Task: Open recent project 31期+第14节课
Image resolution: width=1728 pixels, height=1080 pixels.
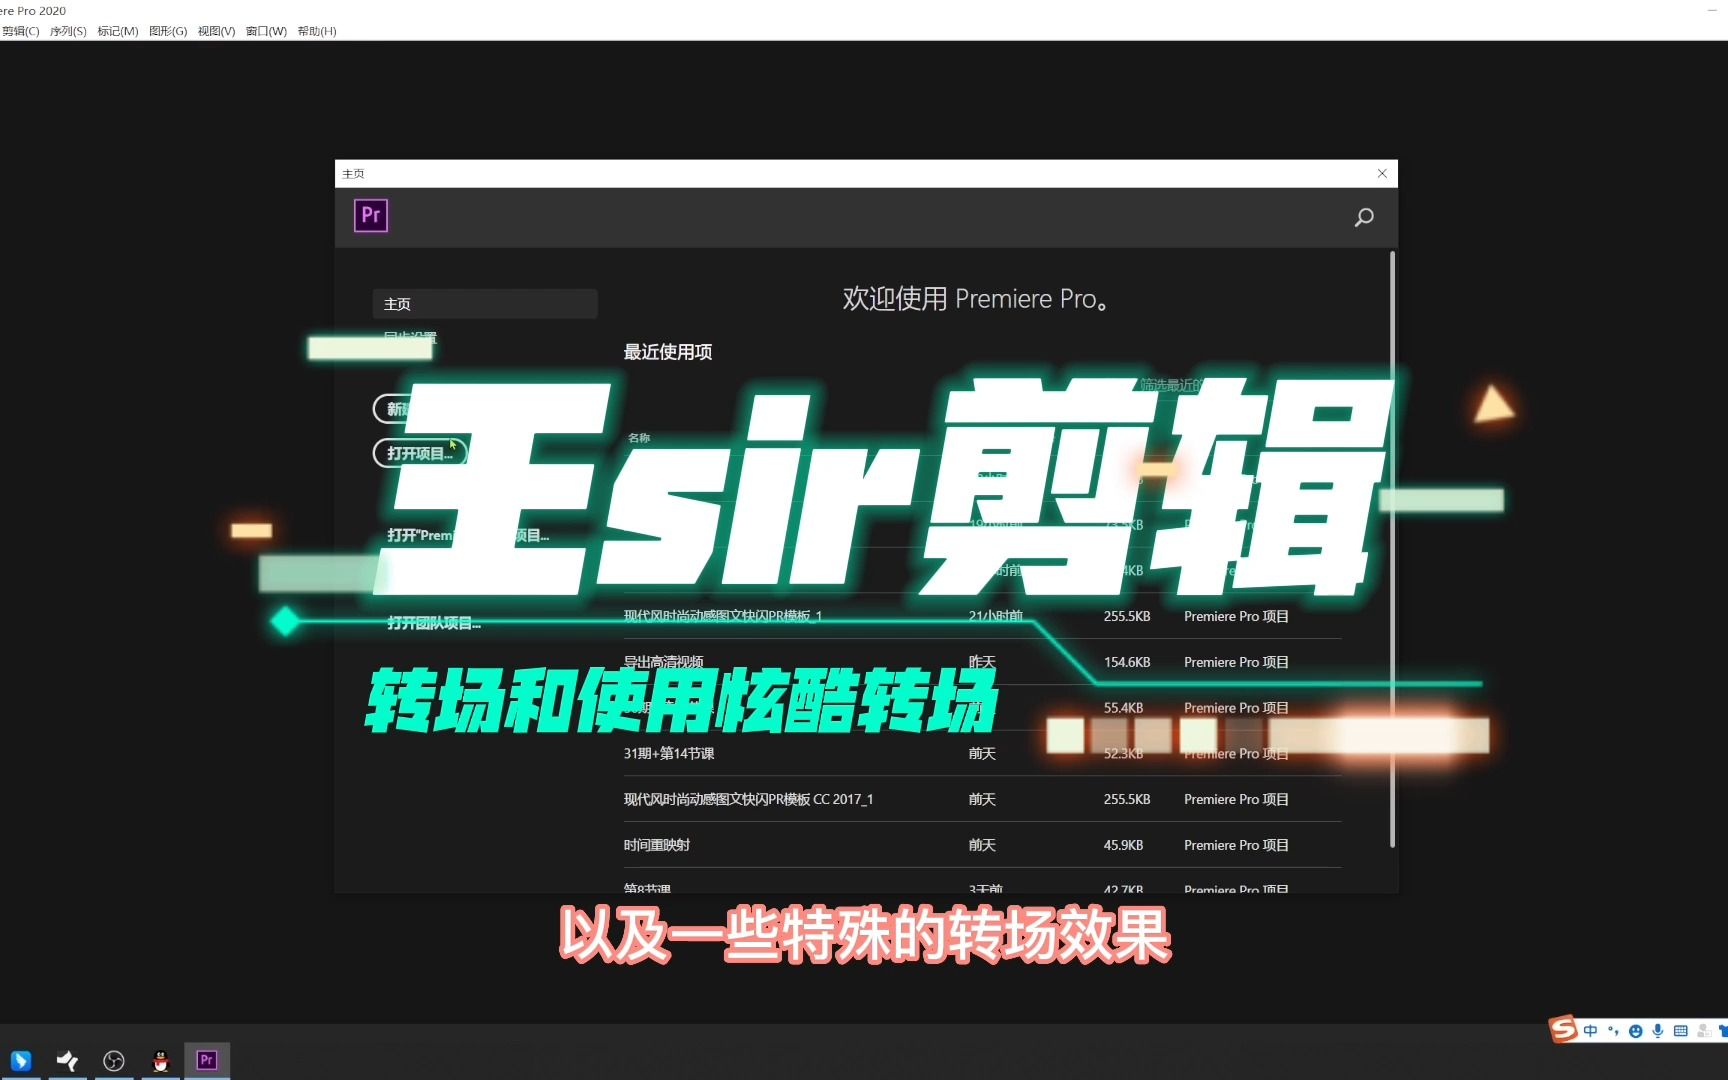Action: (x=669, y=753)
